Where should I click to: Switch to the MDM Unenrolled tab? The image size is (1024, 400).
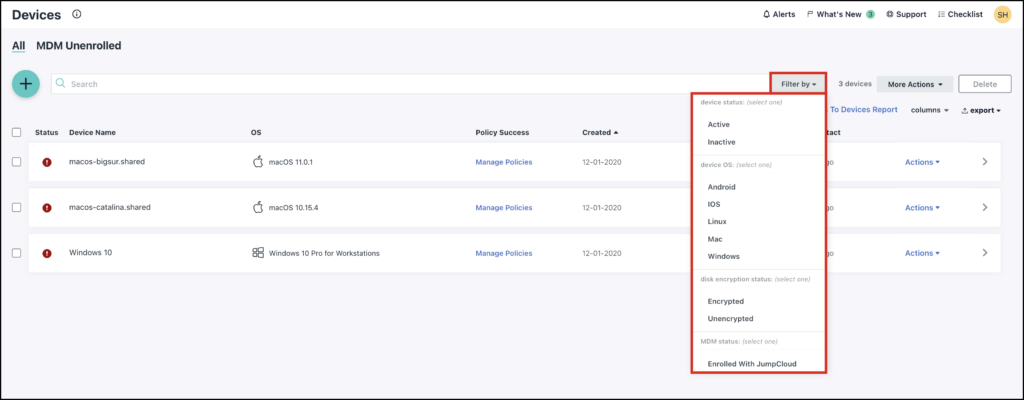tap(79, 46)
